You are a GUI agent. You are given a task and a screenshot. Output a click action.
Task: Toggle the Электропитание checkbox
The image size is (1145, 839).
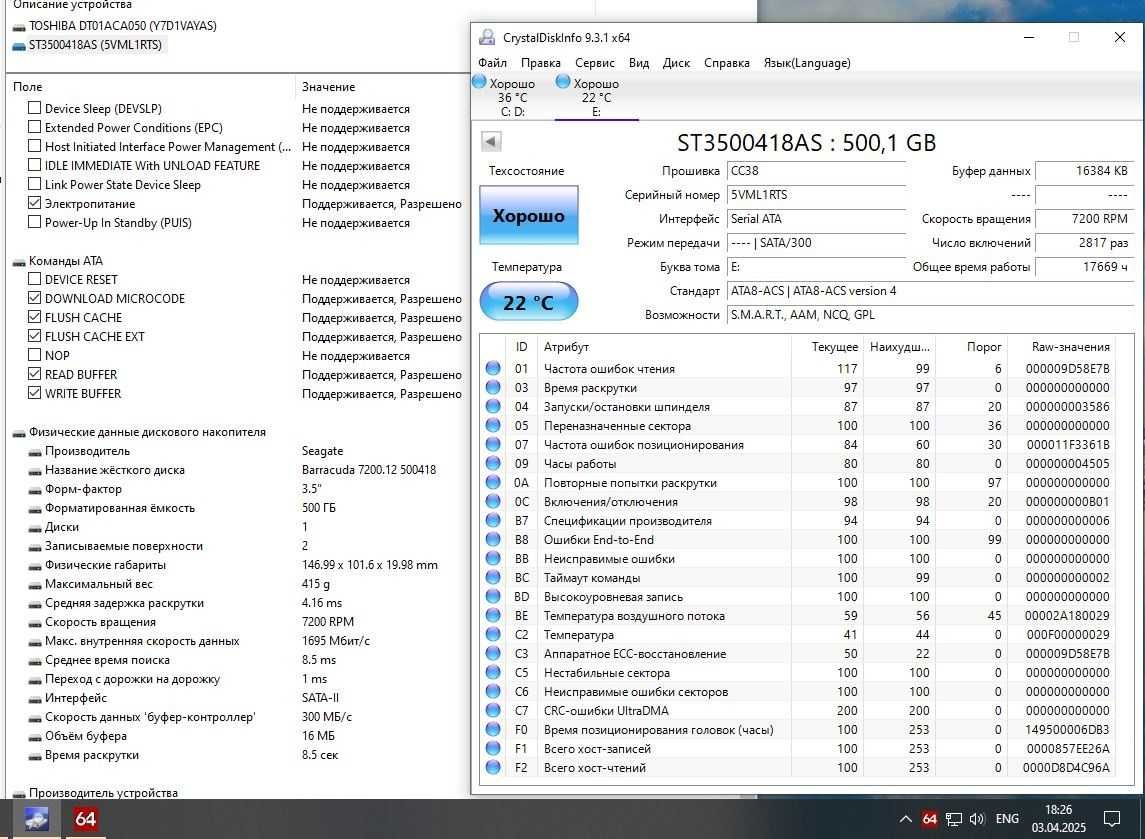click(34, 202)
